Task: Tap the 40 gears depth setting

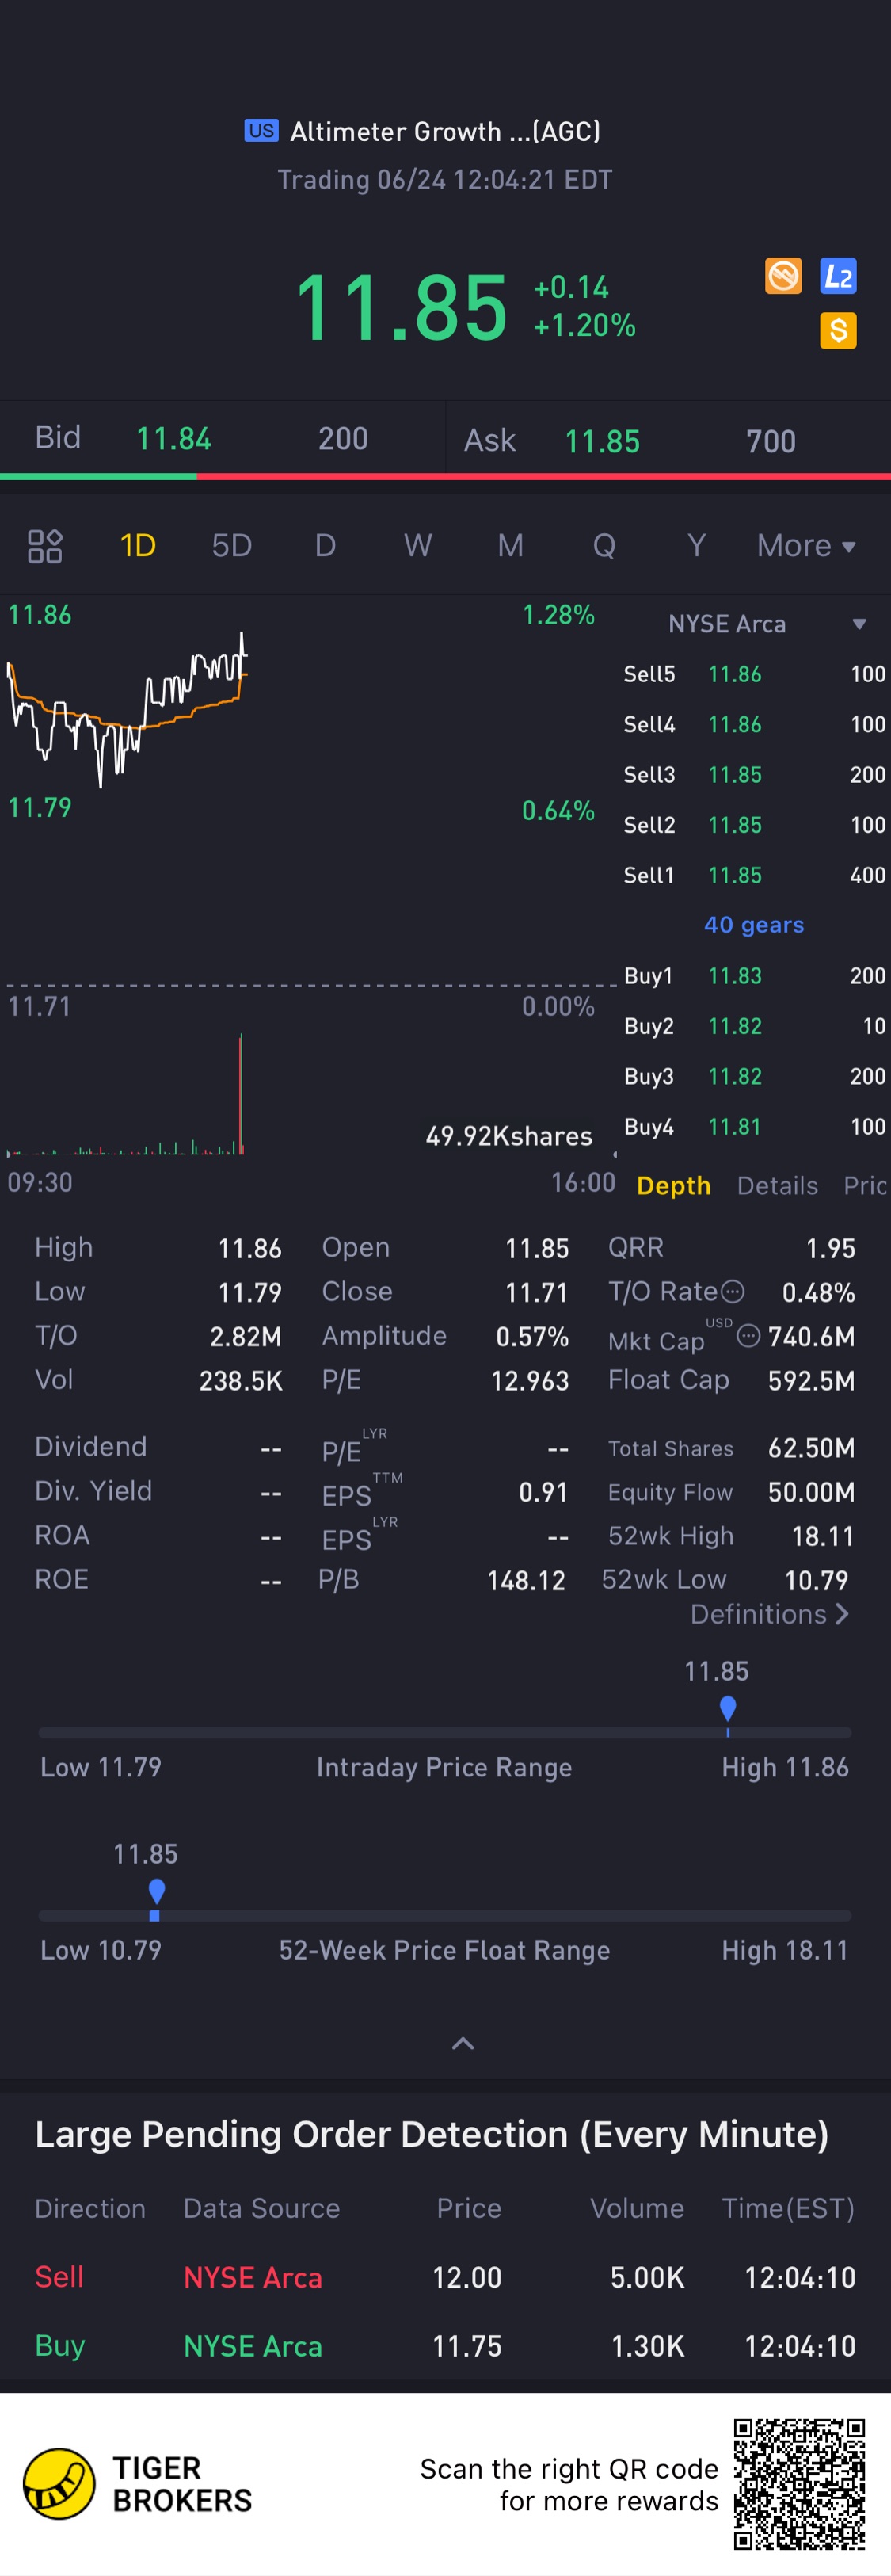Action: coord(753,925)
